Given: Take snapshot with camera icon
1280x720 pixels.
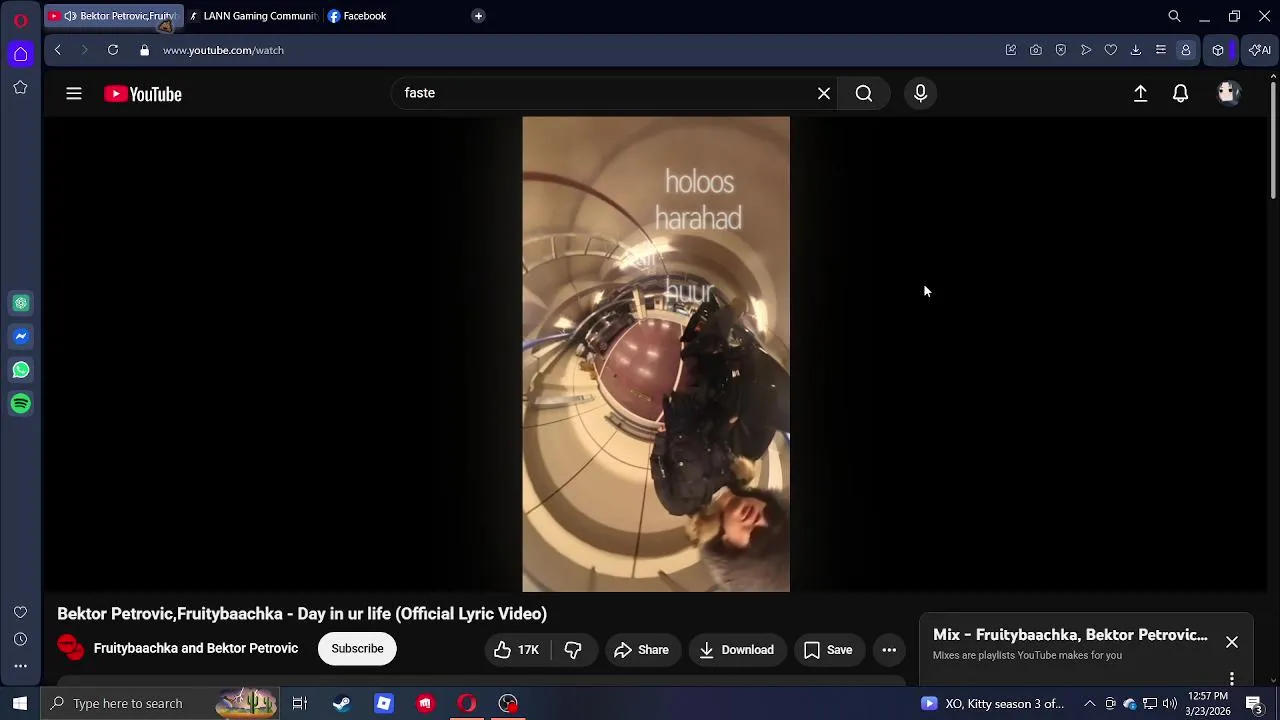Looking at the screenshot, I should pyautogui.click(x=1036, y=50).
